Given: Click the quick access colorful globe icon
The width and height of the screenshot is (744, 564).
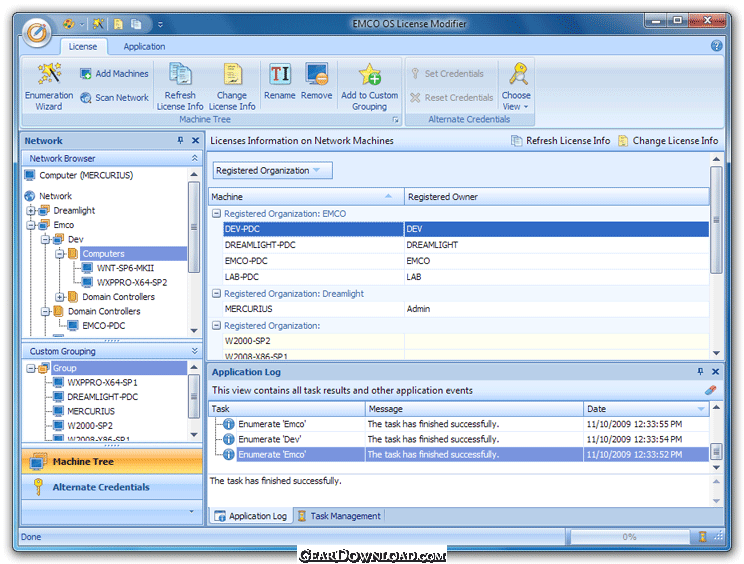Looking at the screenshot, I should (x=69, y=24).
